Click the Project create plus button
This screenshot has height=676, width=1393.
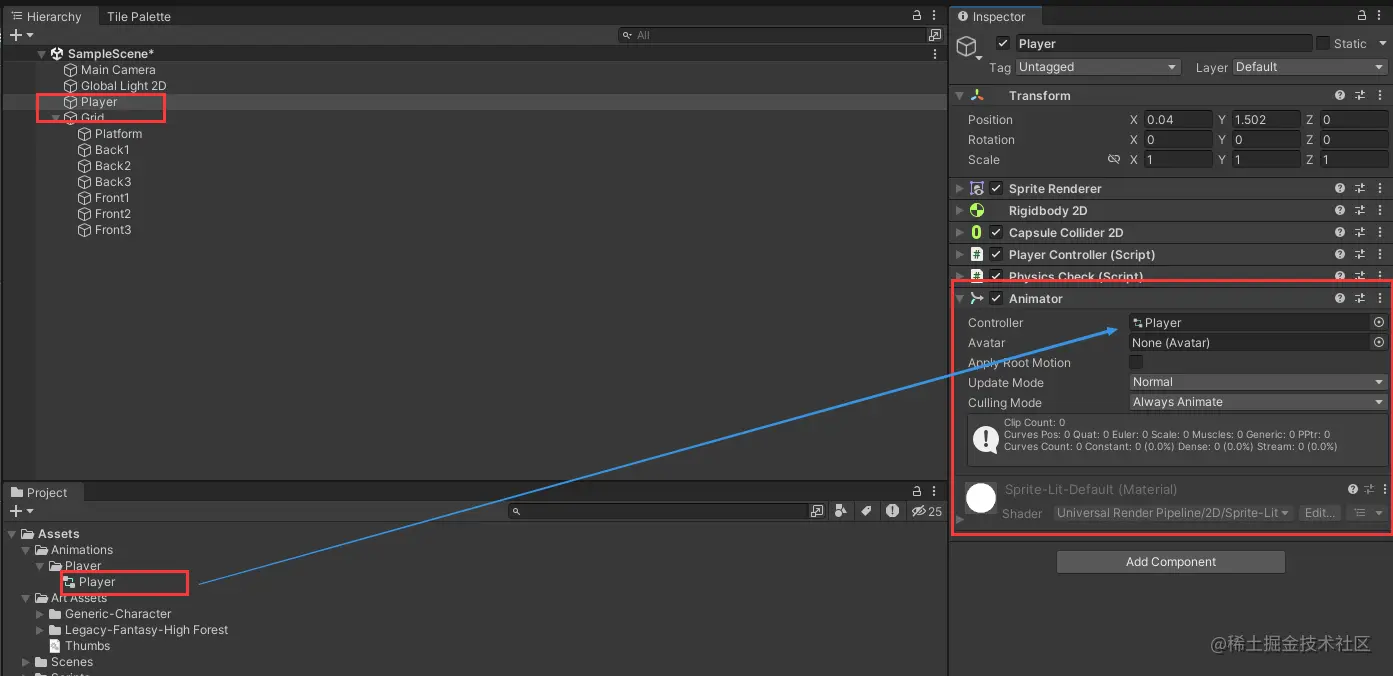[15, 511]
